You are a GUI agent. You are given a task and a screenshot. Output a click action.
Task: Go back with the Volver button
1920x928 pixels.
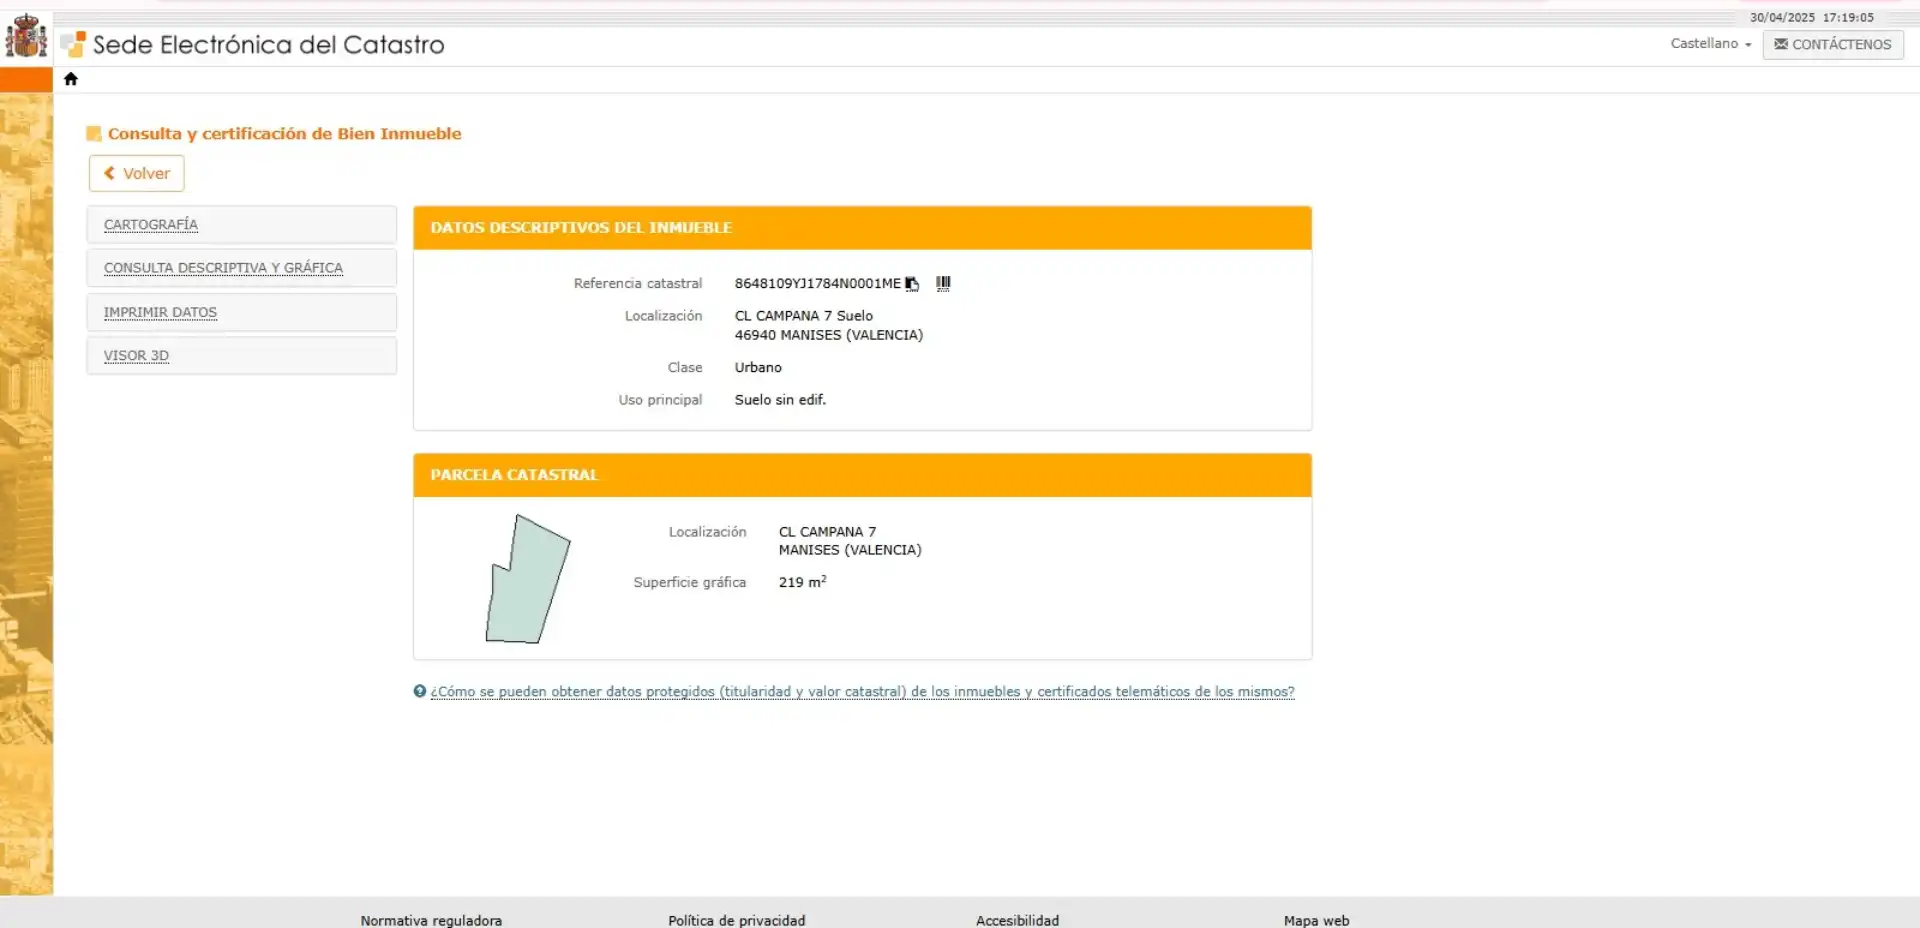(x=137, y=173)
